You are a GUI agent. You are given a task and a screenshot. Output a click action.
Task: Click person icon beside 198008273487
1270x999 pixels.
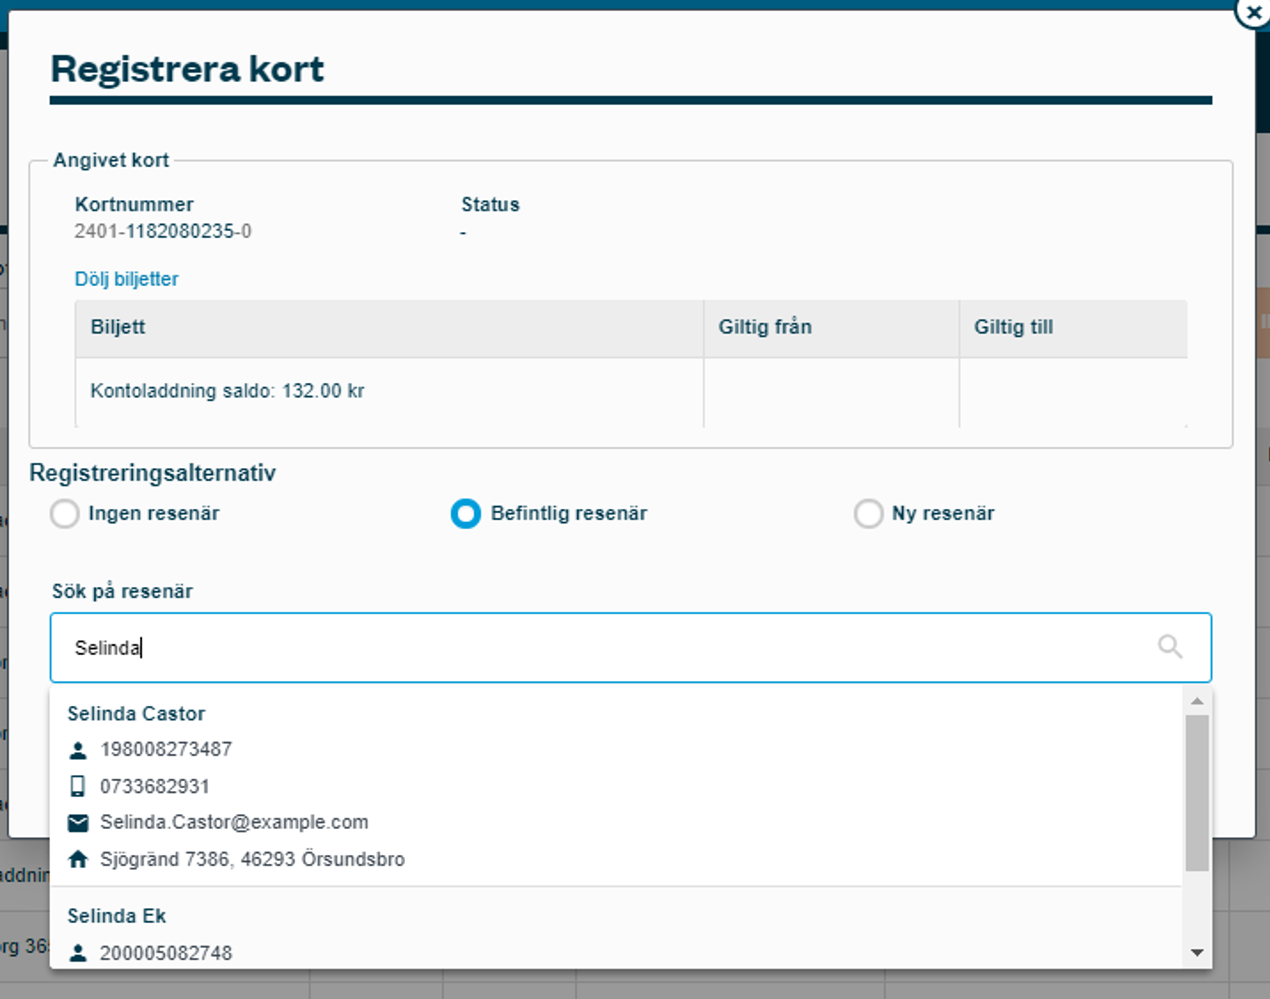pyautogui.click(x=78, y=750)
